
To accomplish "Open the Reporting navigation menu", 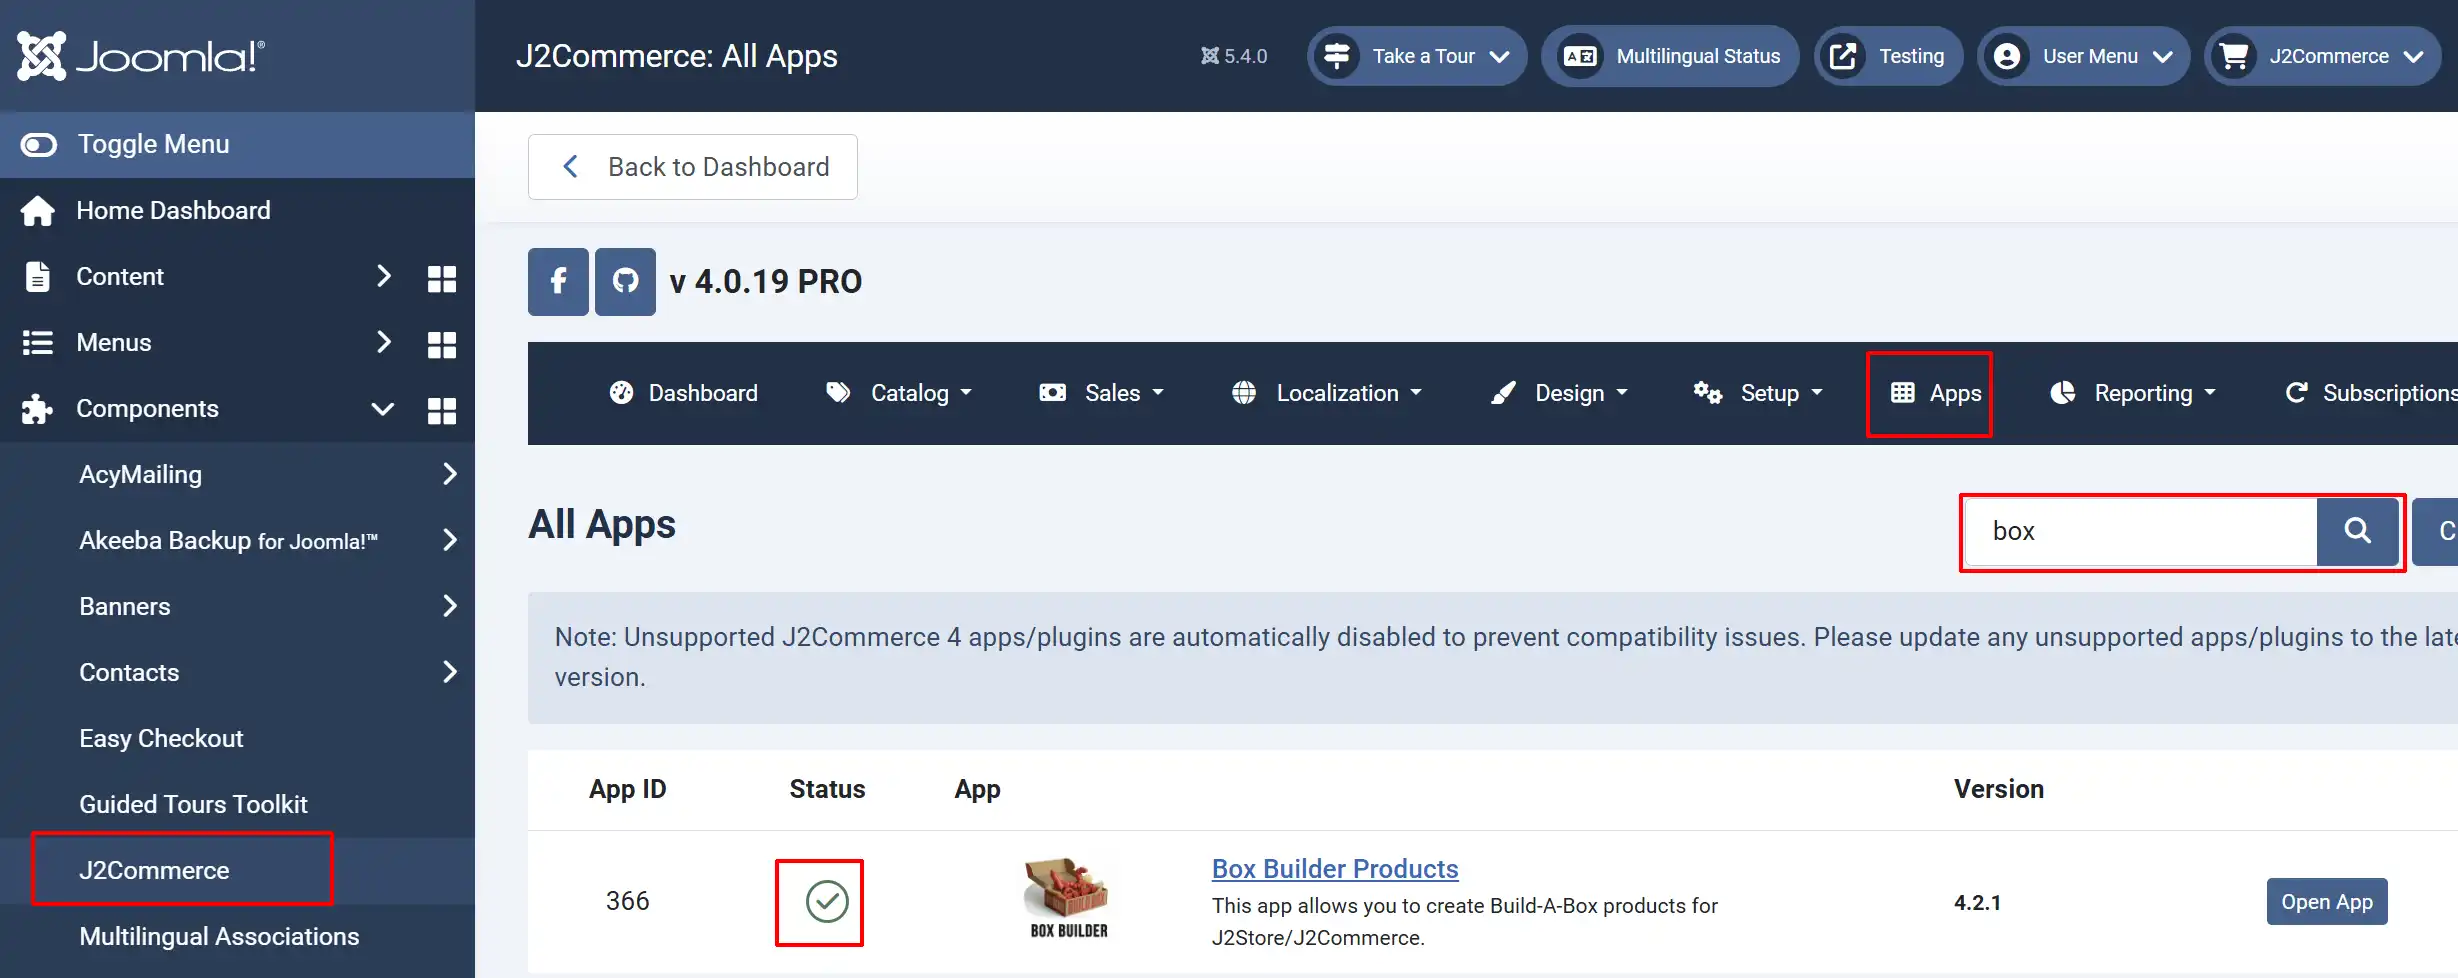I will [2133, 393].
